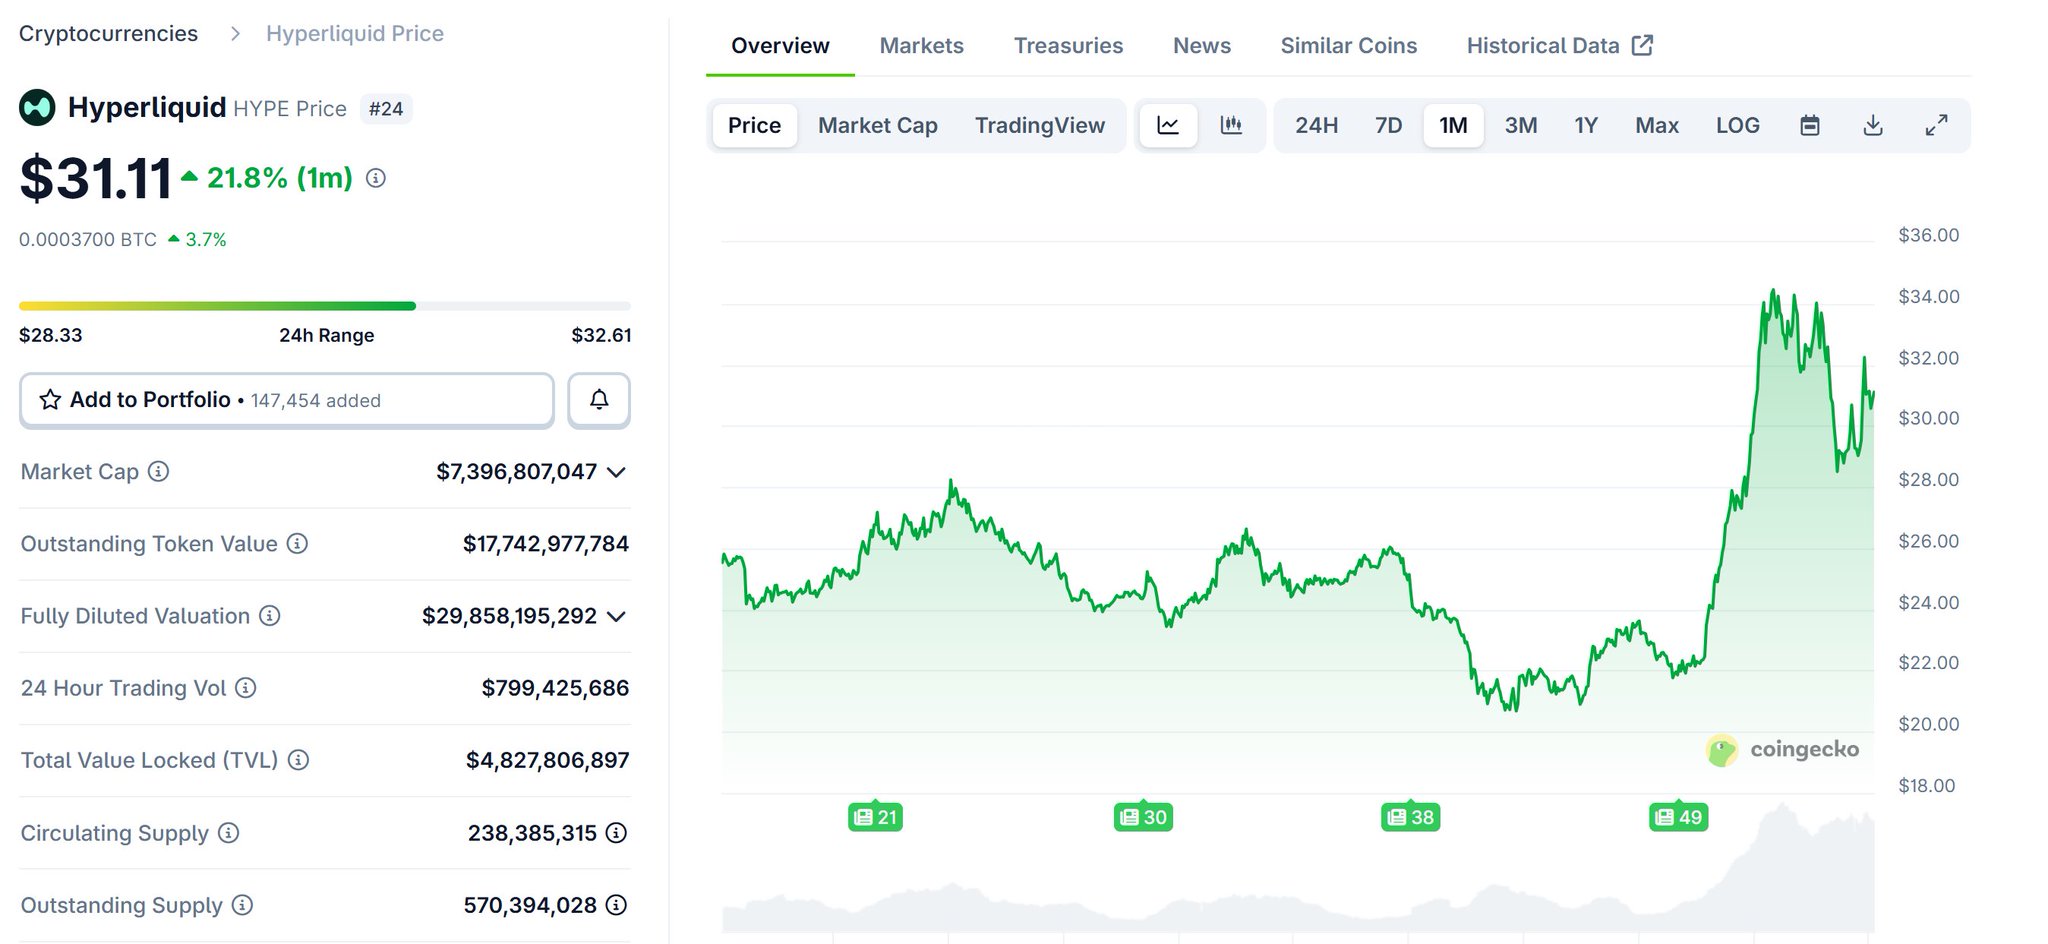Switch to the Similar Coins tab
2048x944 pixels.
1348,46
